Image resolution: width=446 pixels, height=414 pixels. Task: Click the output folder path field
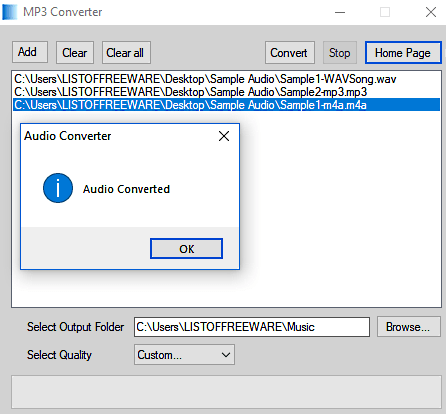click(x=252, y=327)
